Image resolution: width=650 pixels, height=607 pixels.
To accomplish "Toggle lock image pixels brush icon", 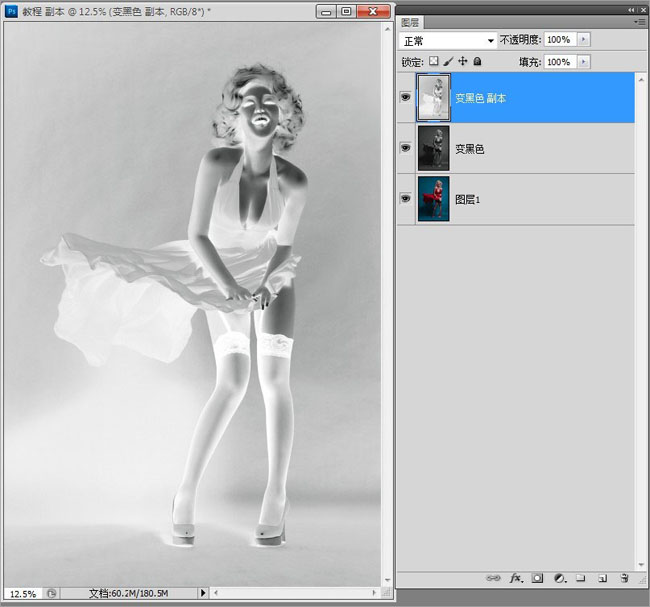I will [448, 61].
